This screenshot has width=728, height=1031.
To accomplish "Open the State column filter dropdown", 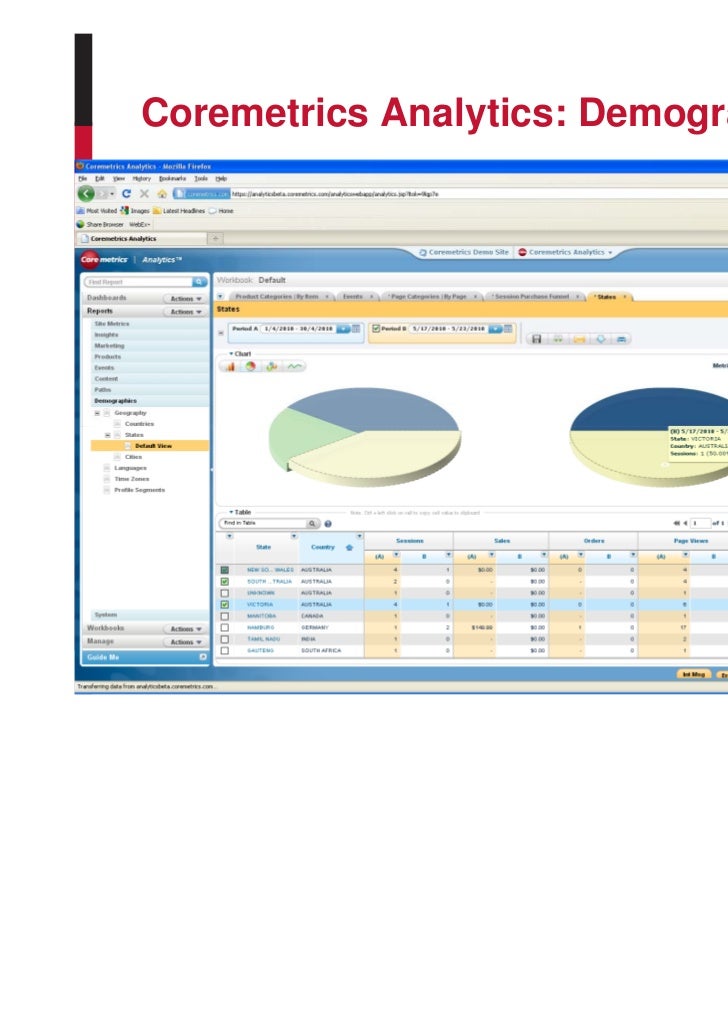I will pos(294,537).
